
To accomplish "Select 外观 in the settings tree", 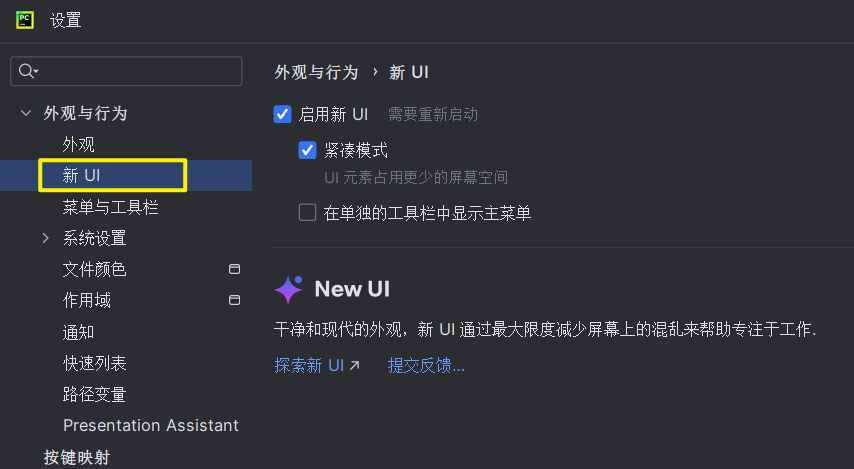I will pyautogui.click(x=78, y=144).
